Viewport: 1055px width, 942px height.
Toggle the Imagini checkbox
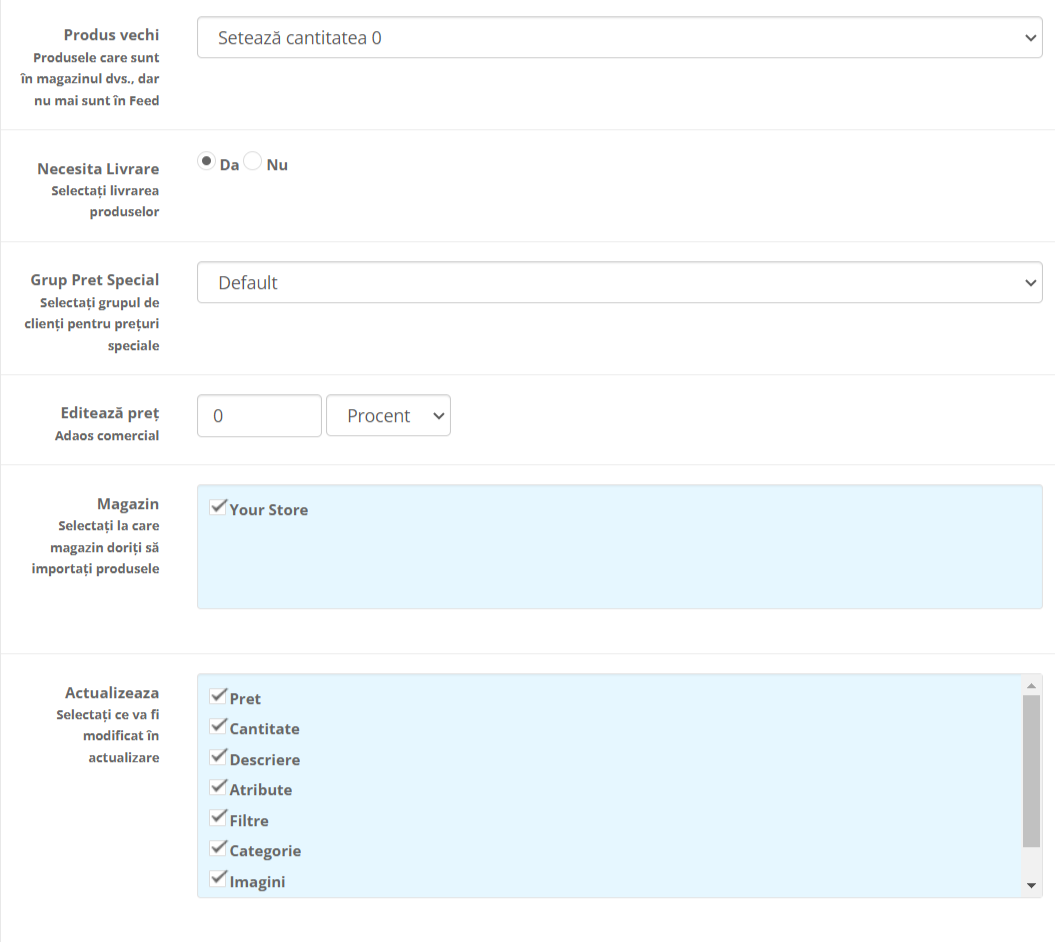pos(218,879)
